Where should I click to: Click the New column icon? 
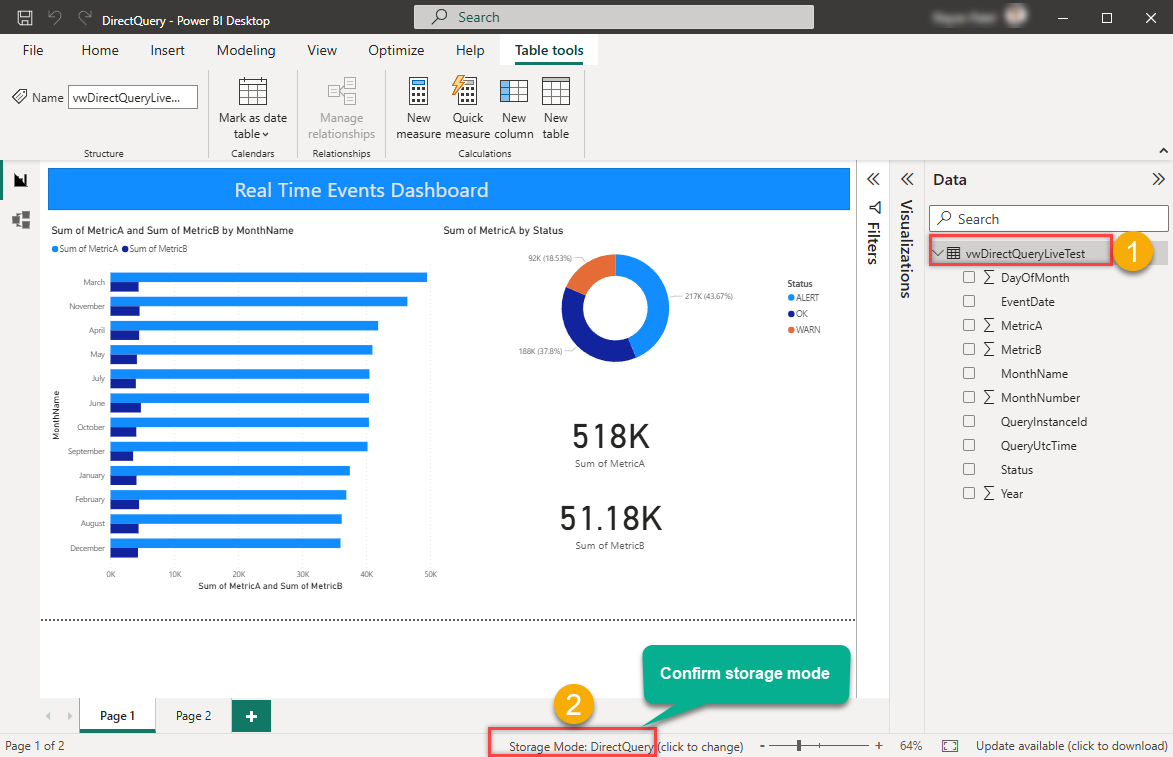click(x=514, y=92)
